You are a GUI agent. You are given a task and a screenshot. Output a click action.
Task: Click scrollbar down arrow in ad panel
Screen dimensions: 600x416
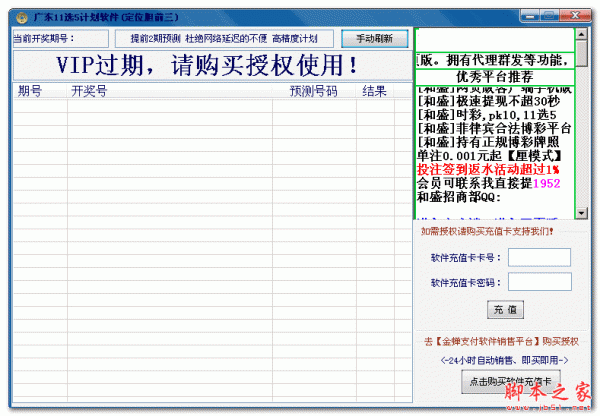[581, 213]
